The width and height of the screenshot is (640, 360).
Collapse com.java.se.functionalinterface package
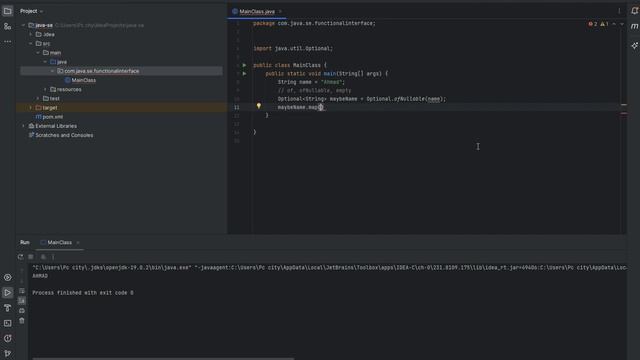[x=53, y=71]
